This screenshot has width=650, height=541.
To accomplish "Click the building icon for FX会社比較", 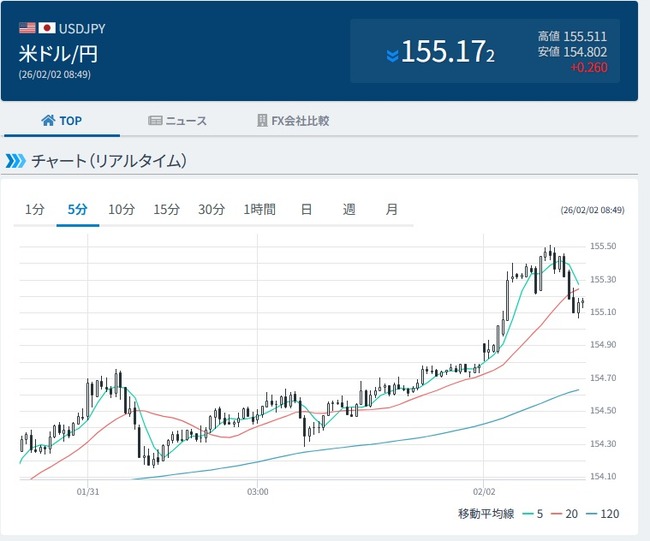I will [x=262, y=121].
